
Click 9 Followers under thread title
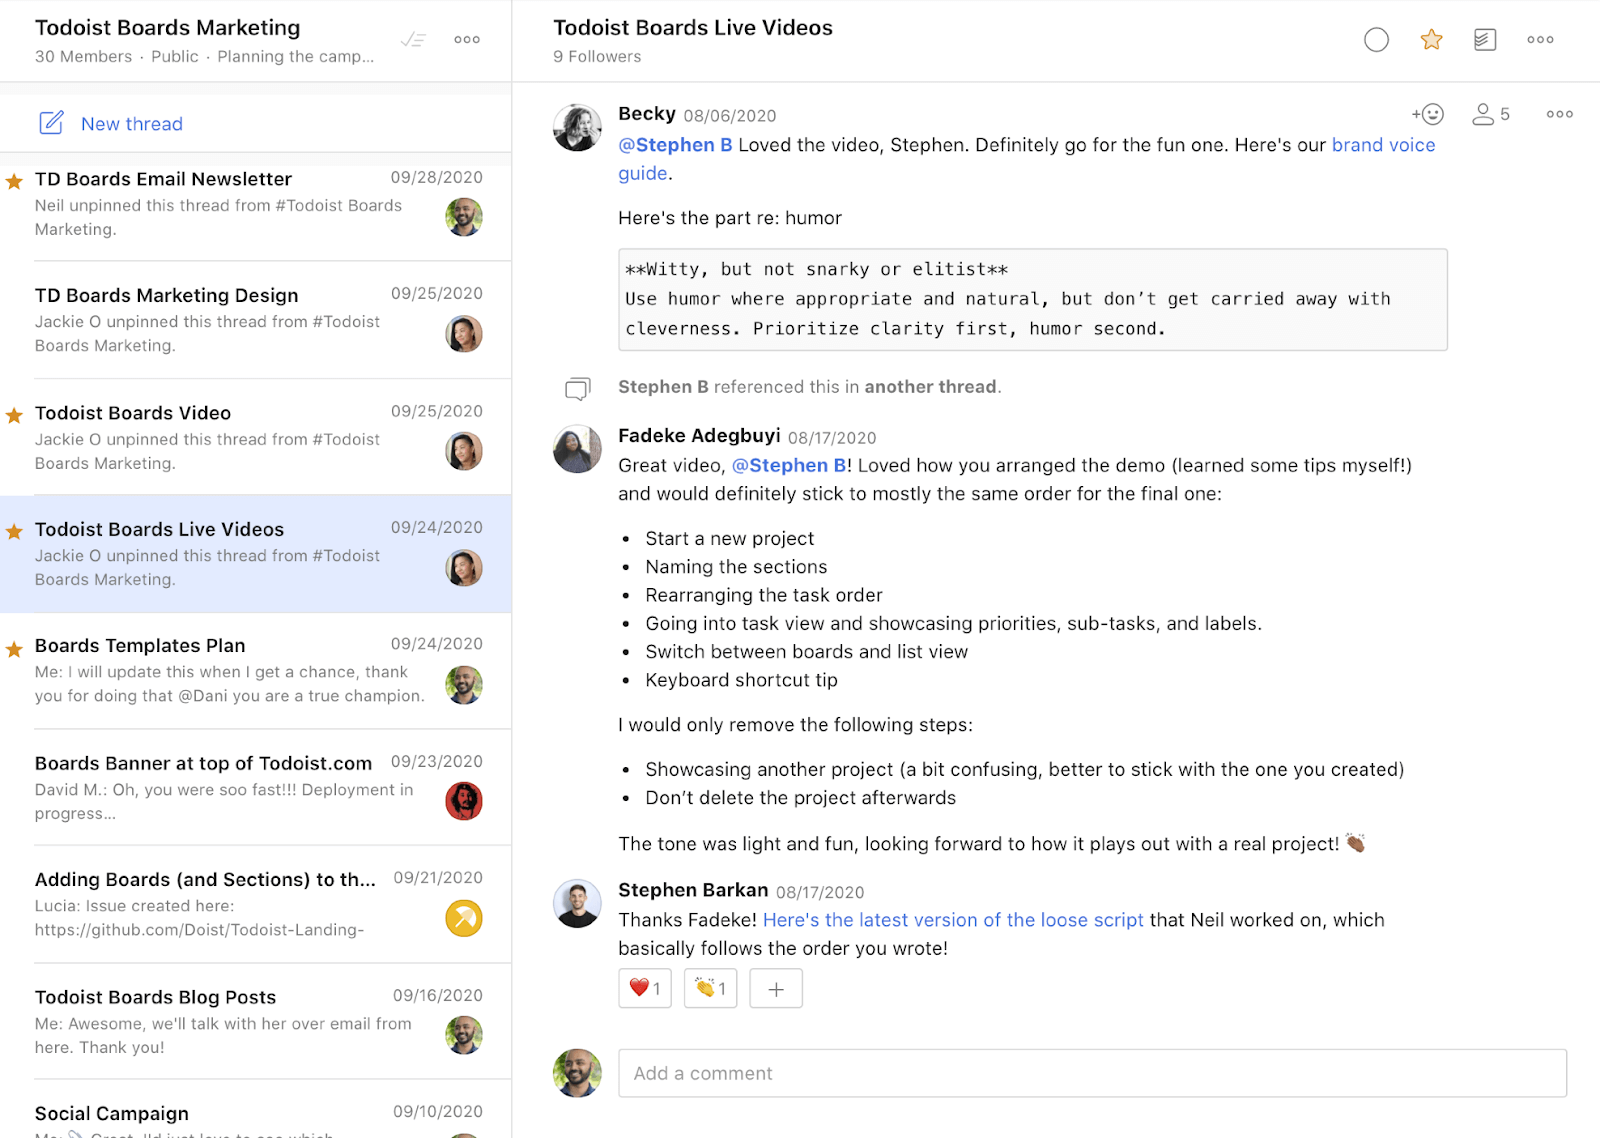tap(597, 57)
